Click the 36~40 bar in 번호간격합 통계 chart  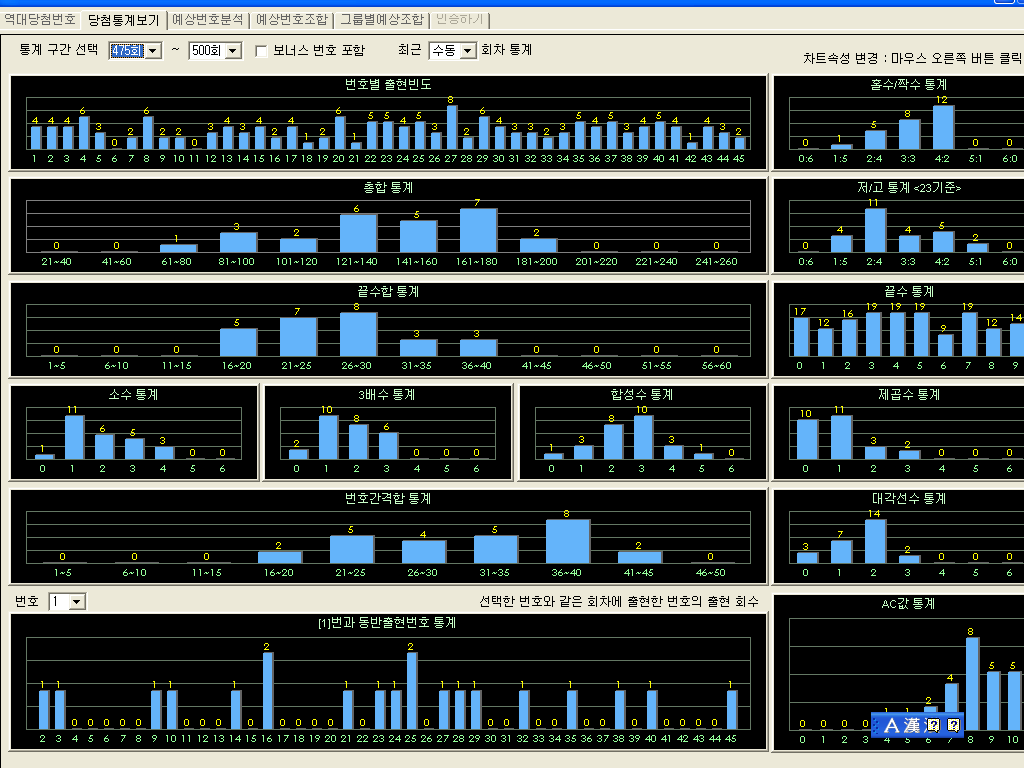point(568,541)
